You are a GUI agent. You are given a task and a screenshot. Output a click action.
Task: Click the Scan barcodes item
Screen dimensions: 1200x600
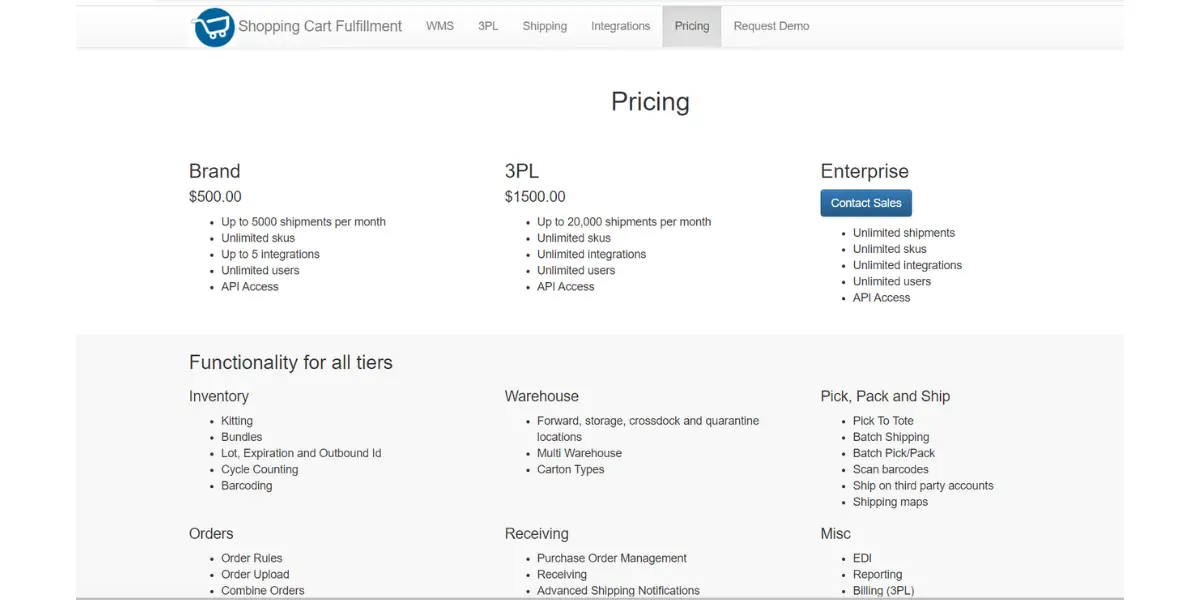coord(891,469)
